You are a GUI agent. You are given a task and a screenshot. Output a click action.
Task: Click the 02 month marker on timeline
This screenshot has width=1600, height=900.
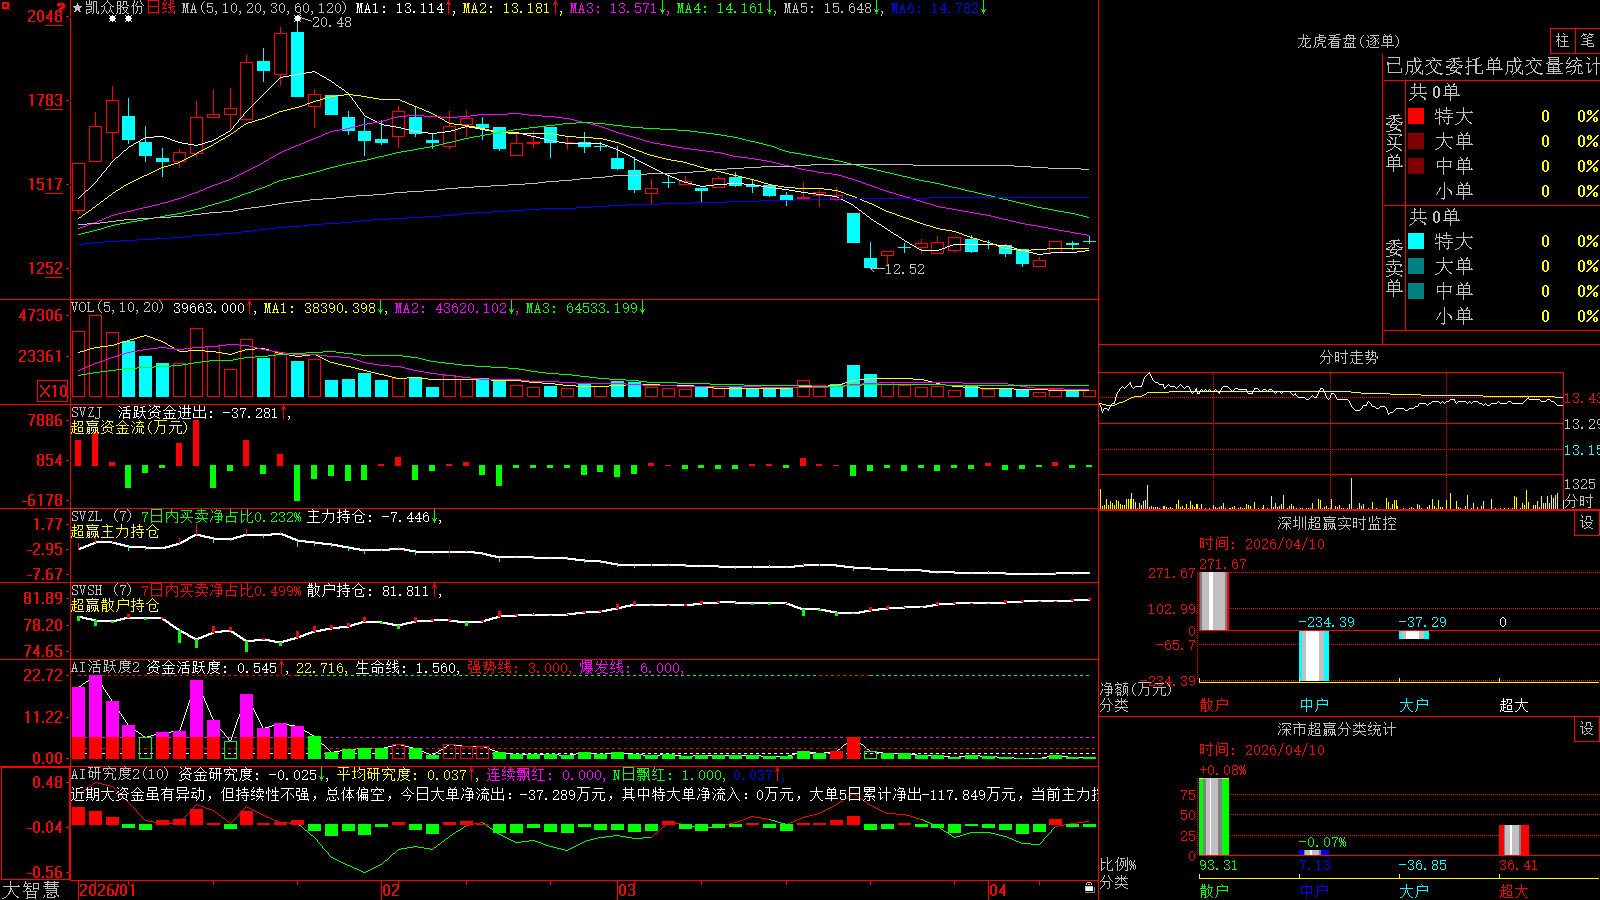click(391, 890)
